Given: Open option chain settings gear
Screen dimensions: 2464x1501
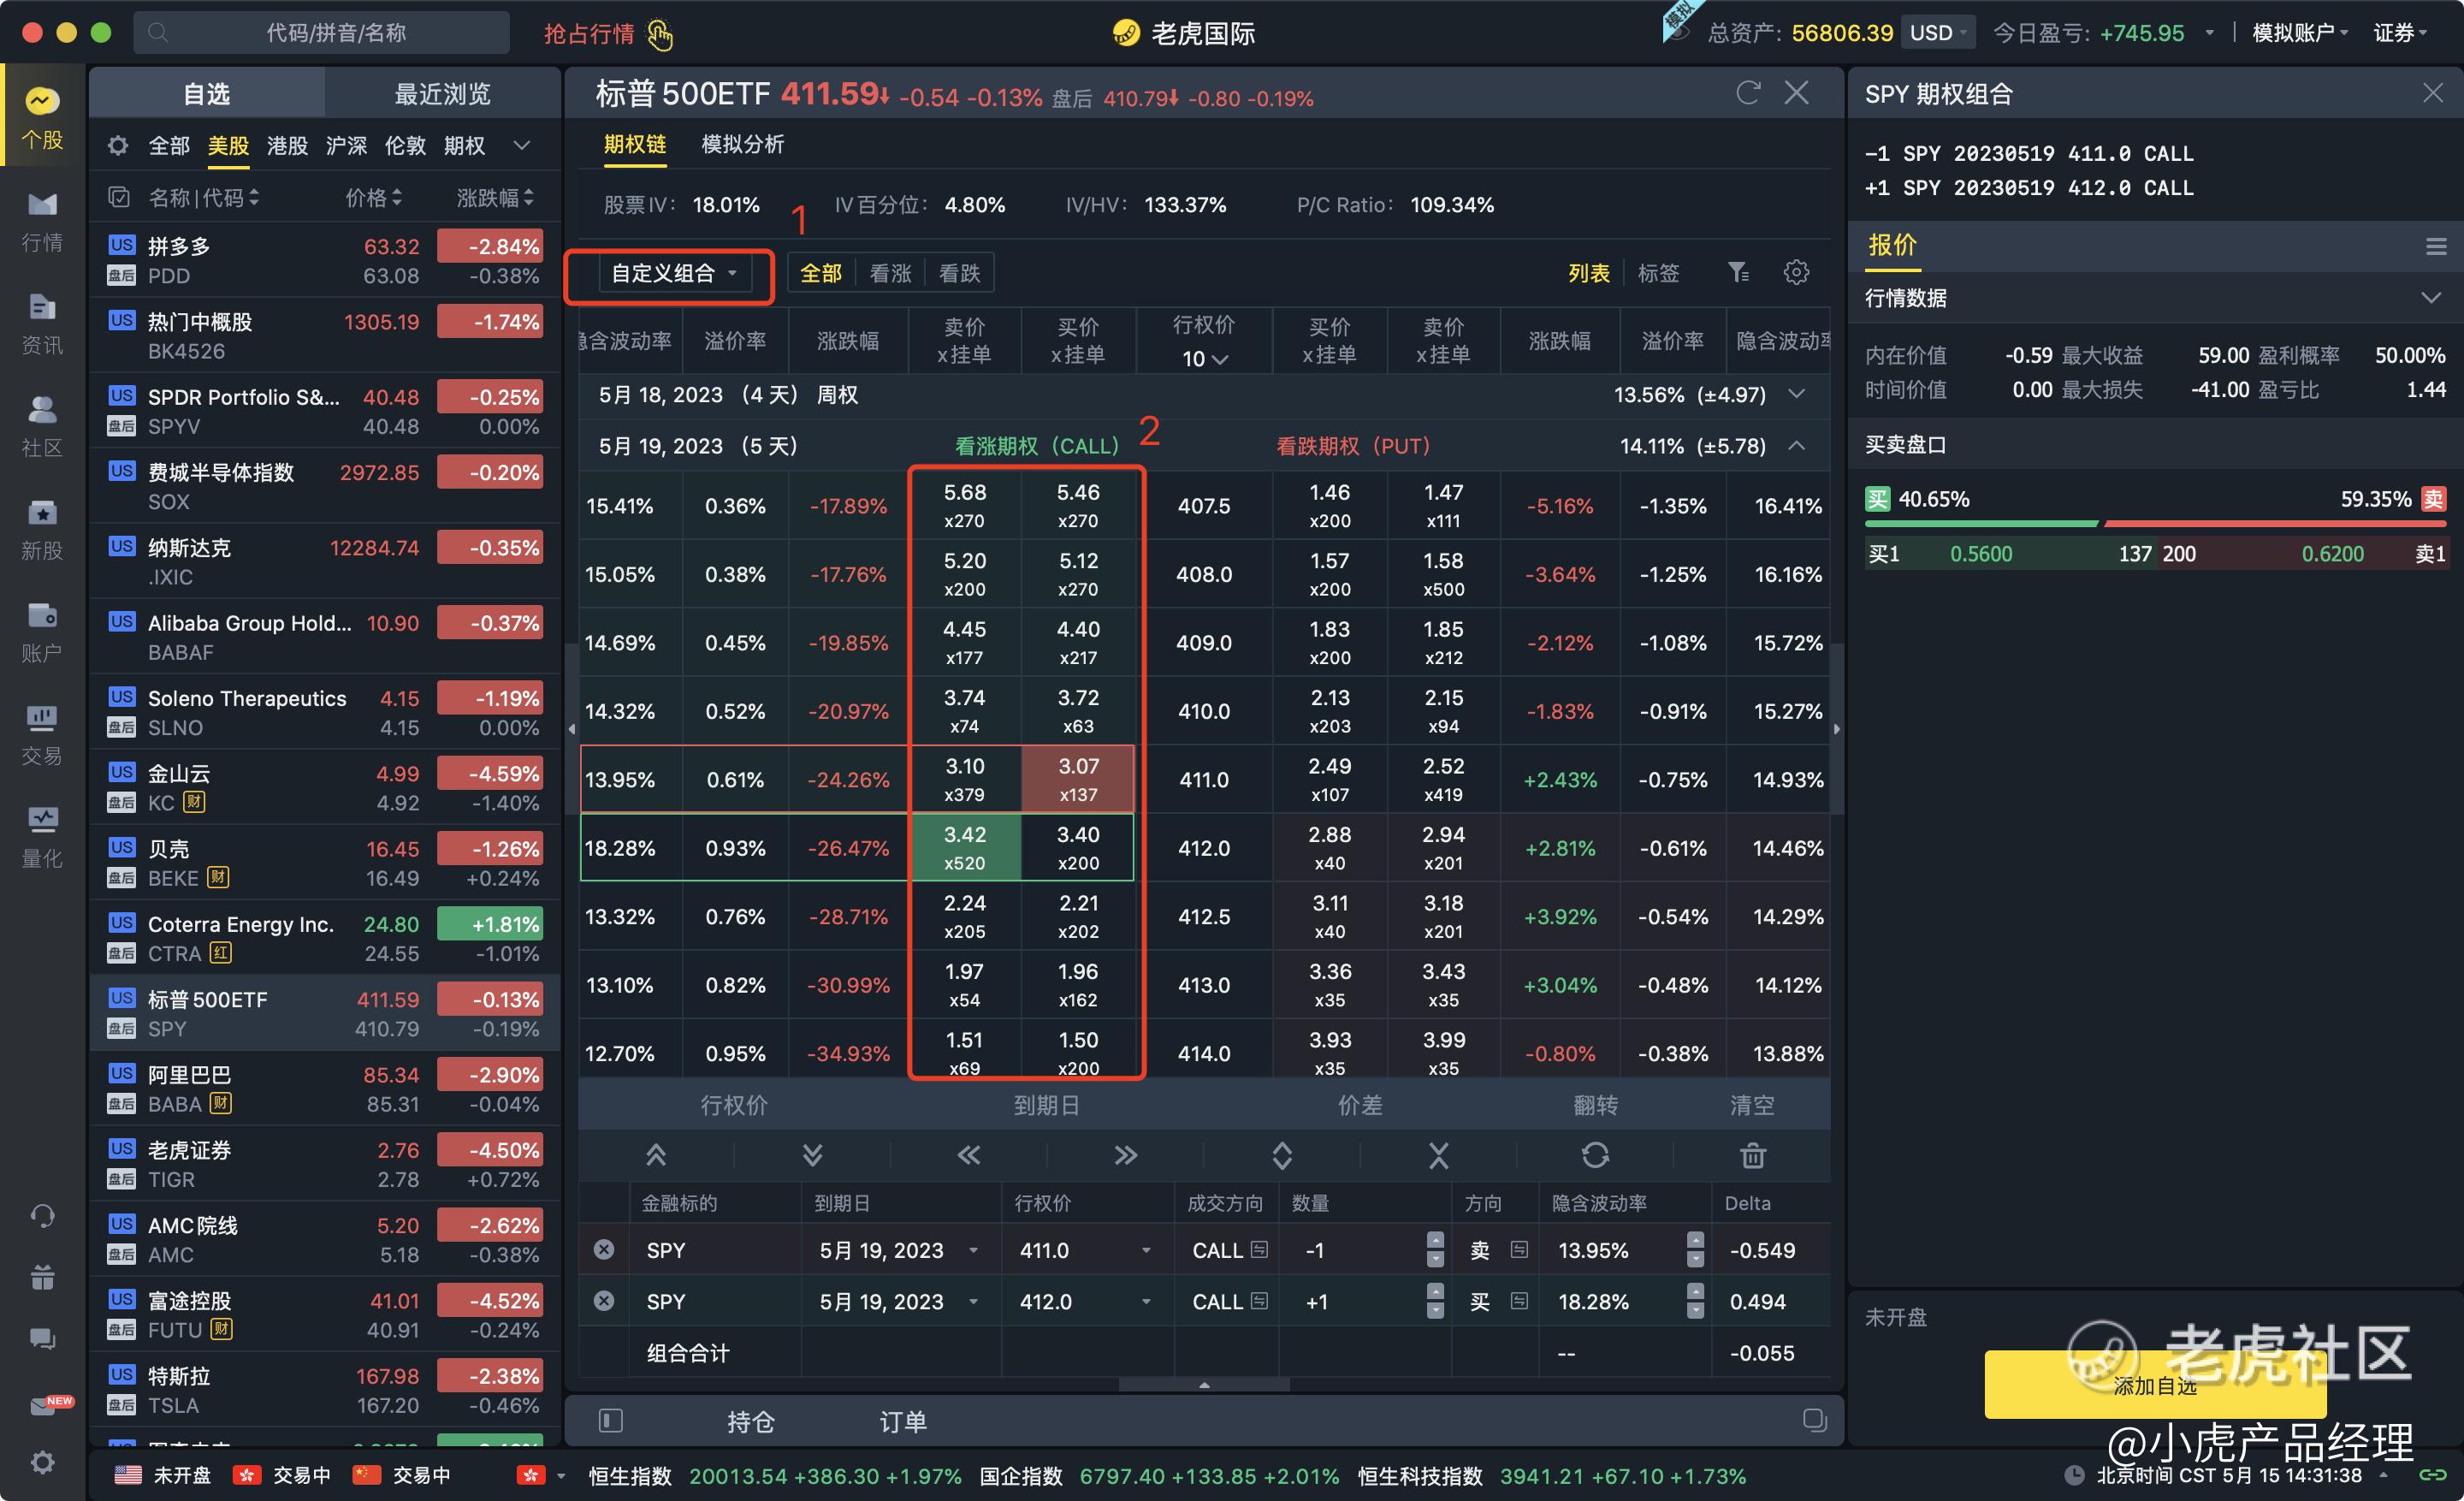Looking at the screenshot, I should point(1796,272).
